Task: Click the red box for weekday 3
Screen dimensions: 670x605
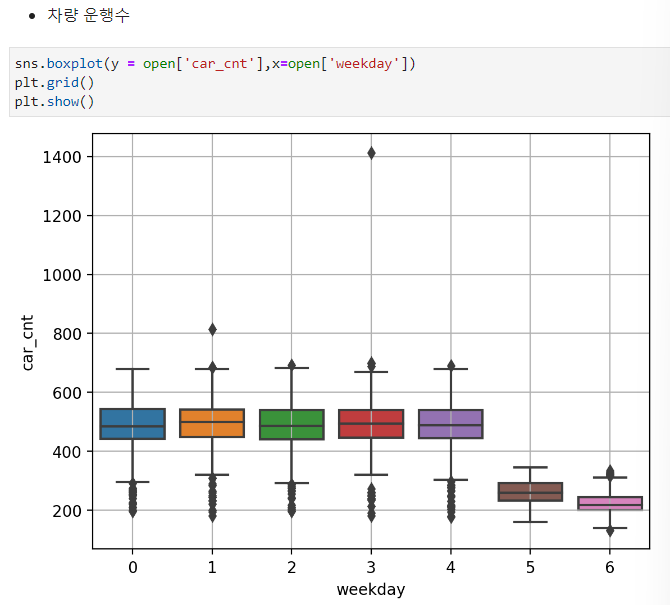Action: [371, 424]
